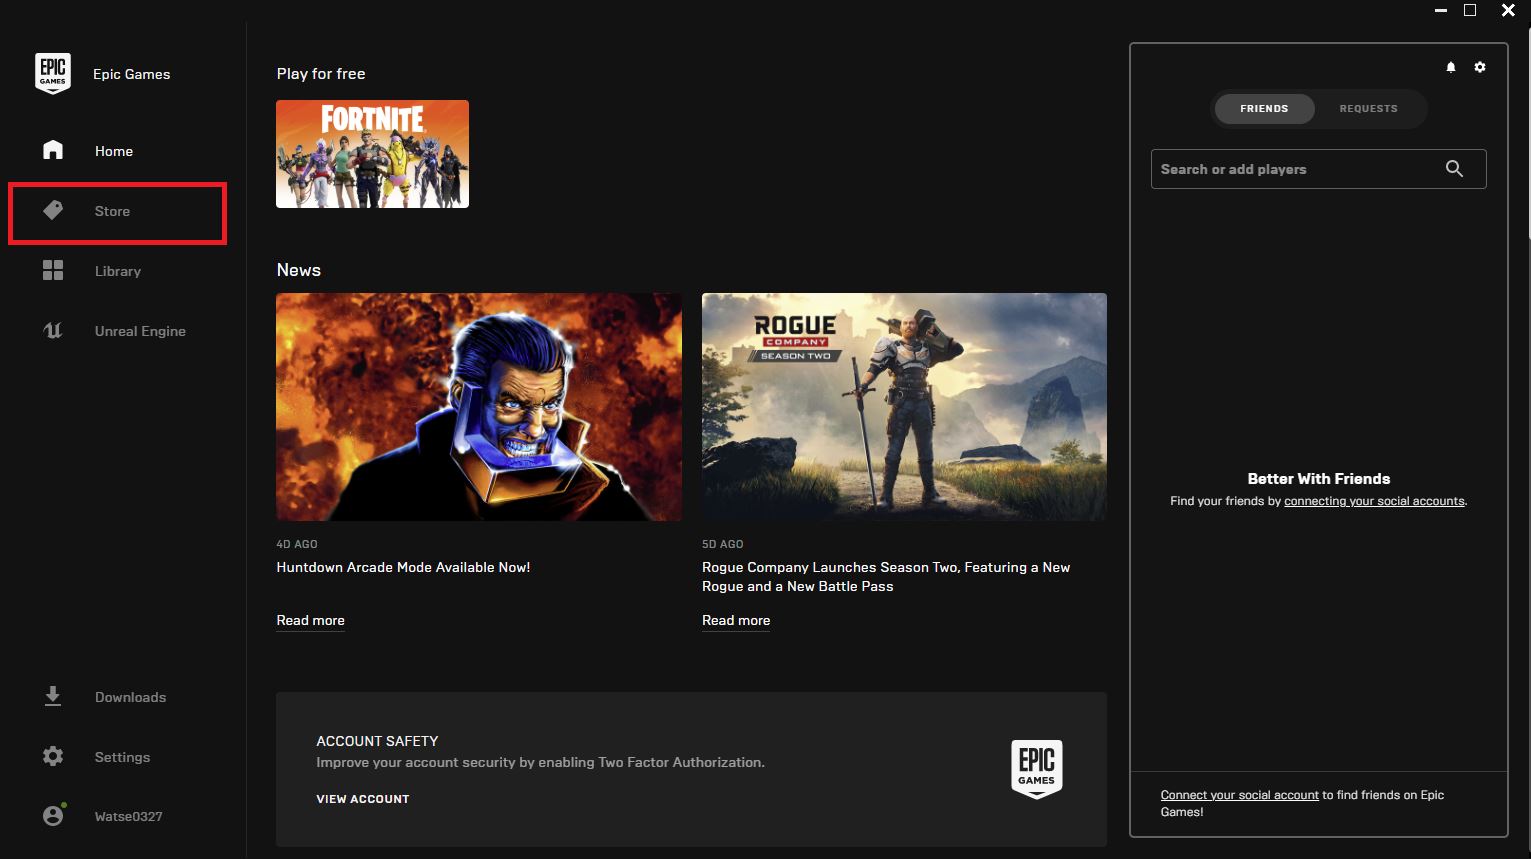Open Home via the house icon
Viewport: 1531px width, 859px height.
click(x=53, y=150)
